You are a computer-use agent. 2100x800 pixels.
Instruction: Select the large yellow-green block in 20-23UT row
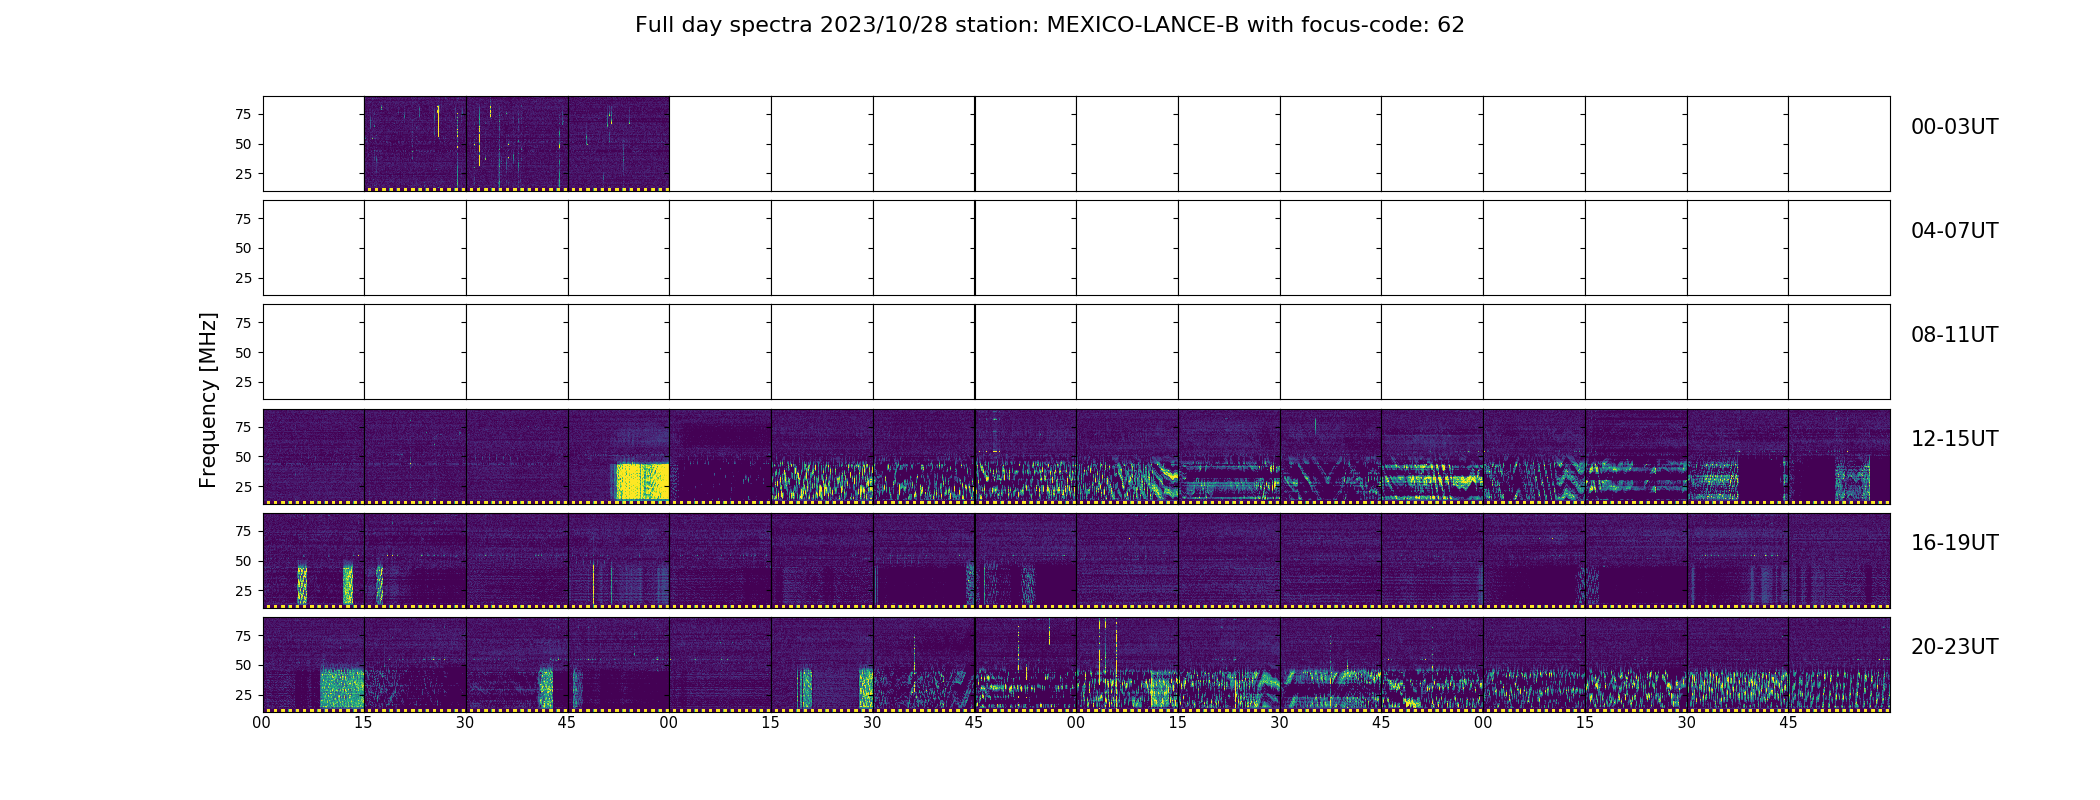(342, 688)
